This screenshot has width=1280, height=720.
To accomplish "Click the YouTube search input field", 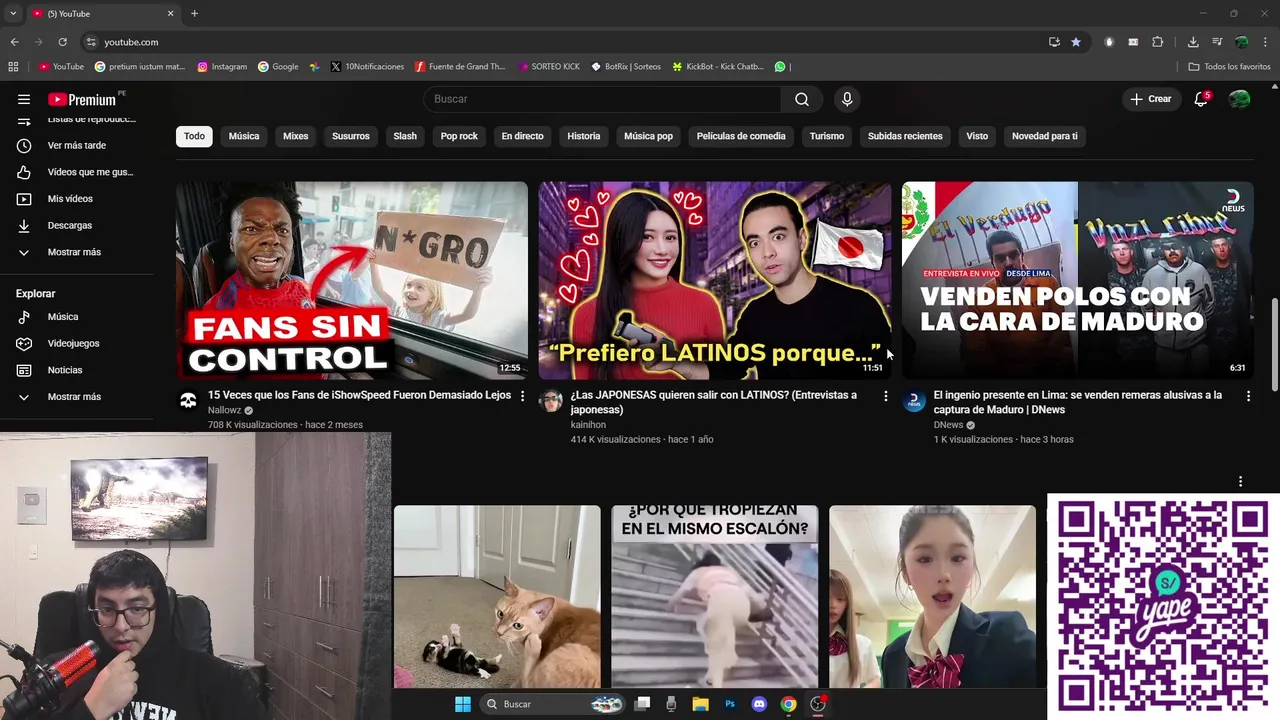I will coord(602,99).
